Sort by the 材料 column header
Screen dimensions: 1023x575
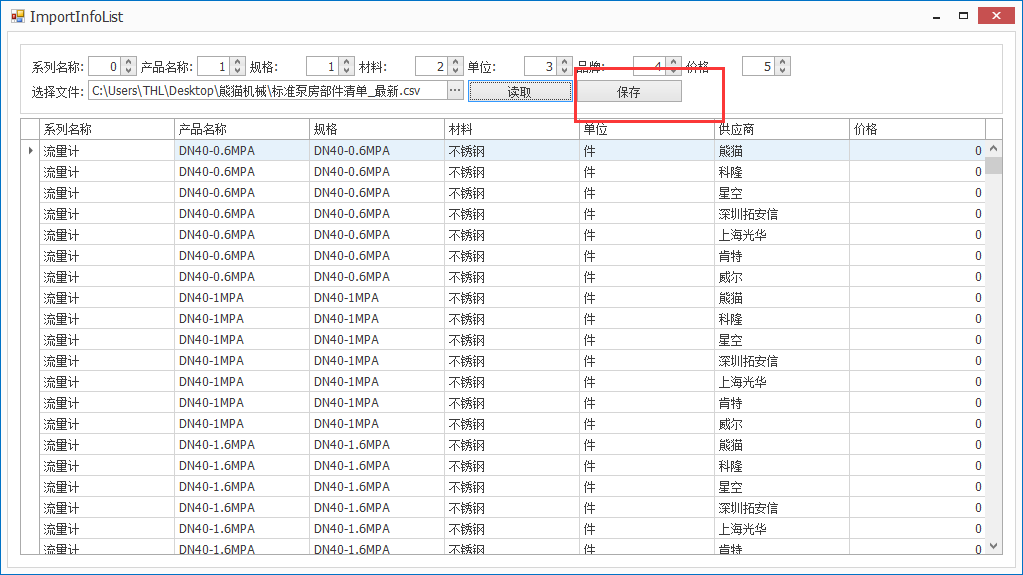click(512, 129)
